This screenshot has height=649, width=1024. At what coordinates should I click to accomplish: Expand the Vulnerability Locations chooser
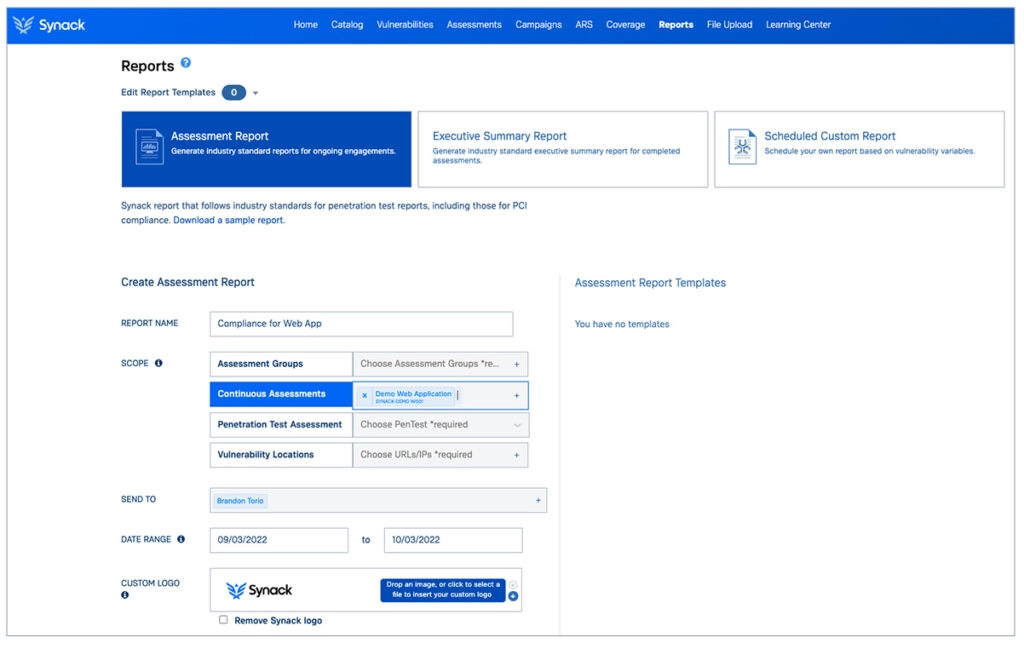516,455
